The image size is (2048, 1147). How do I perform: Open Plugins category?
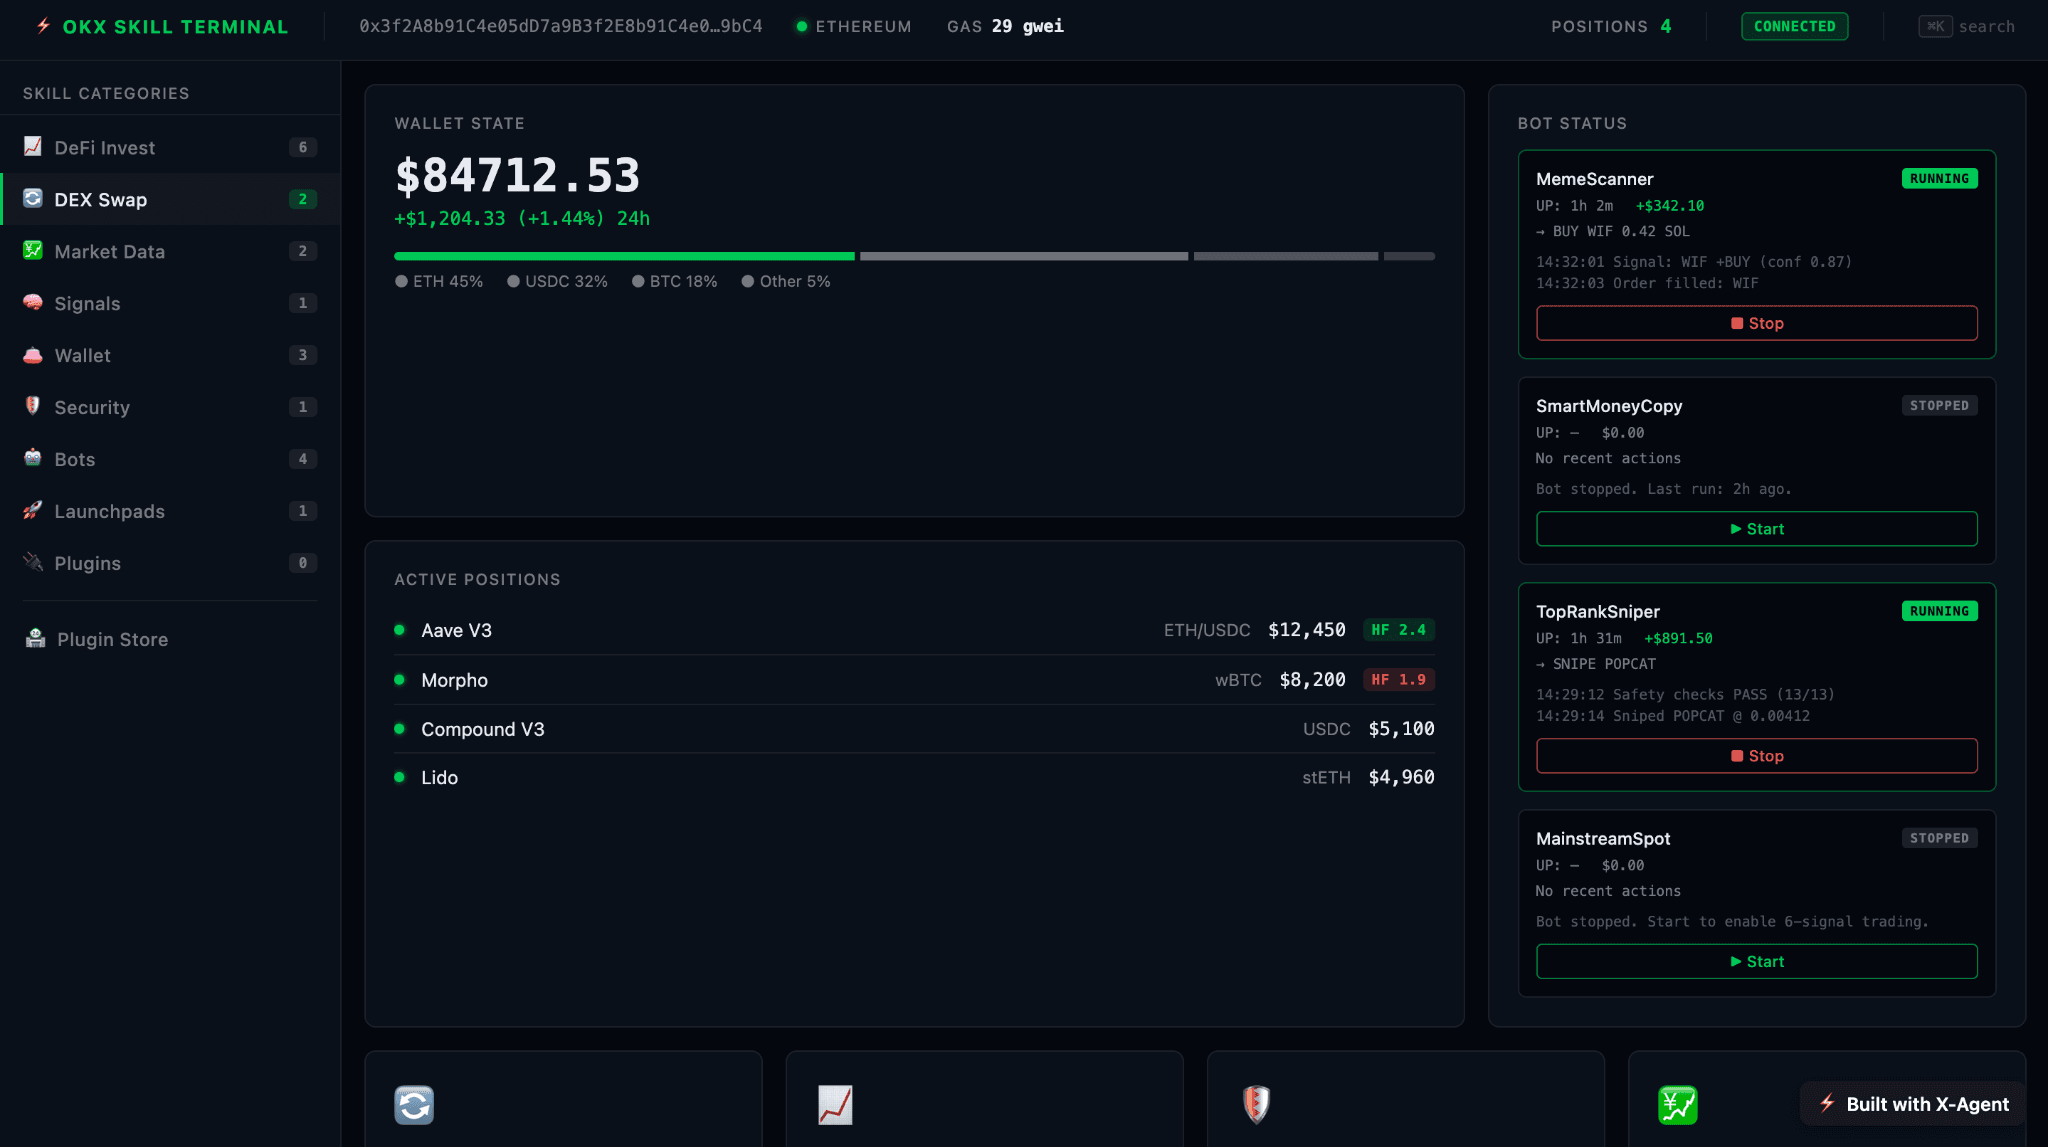170,563
